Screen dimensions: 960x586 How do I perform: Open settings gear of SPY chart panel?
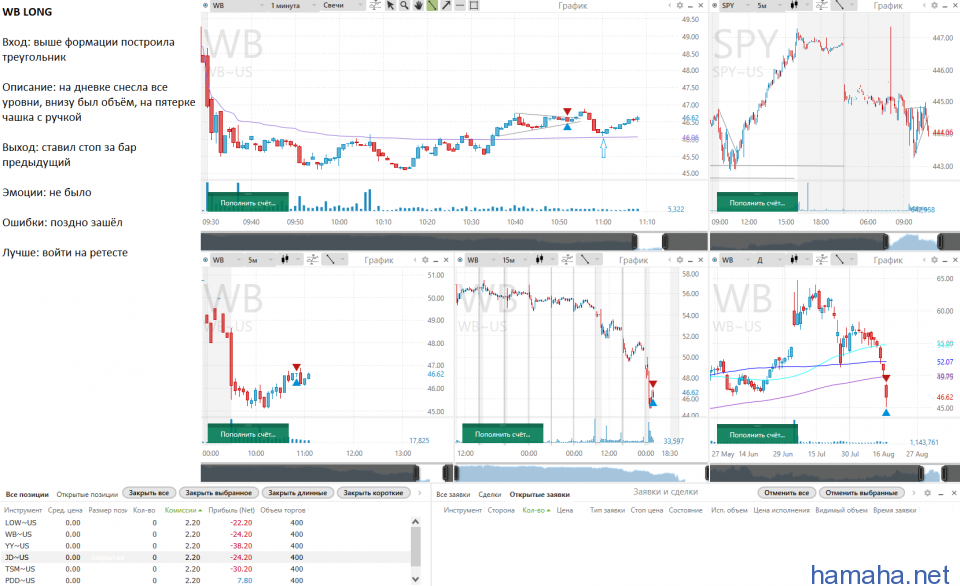click(934, 6)
